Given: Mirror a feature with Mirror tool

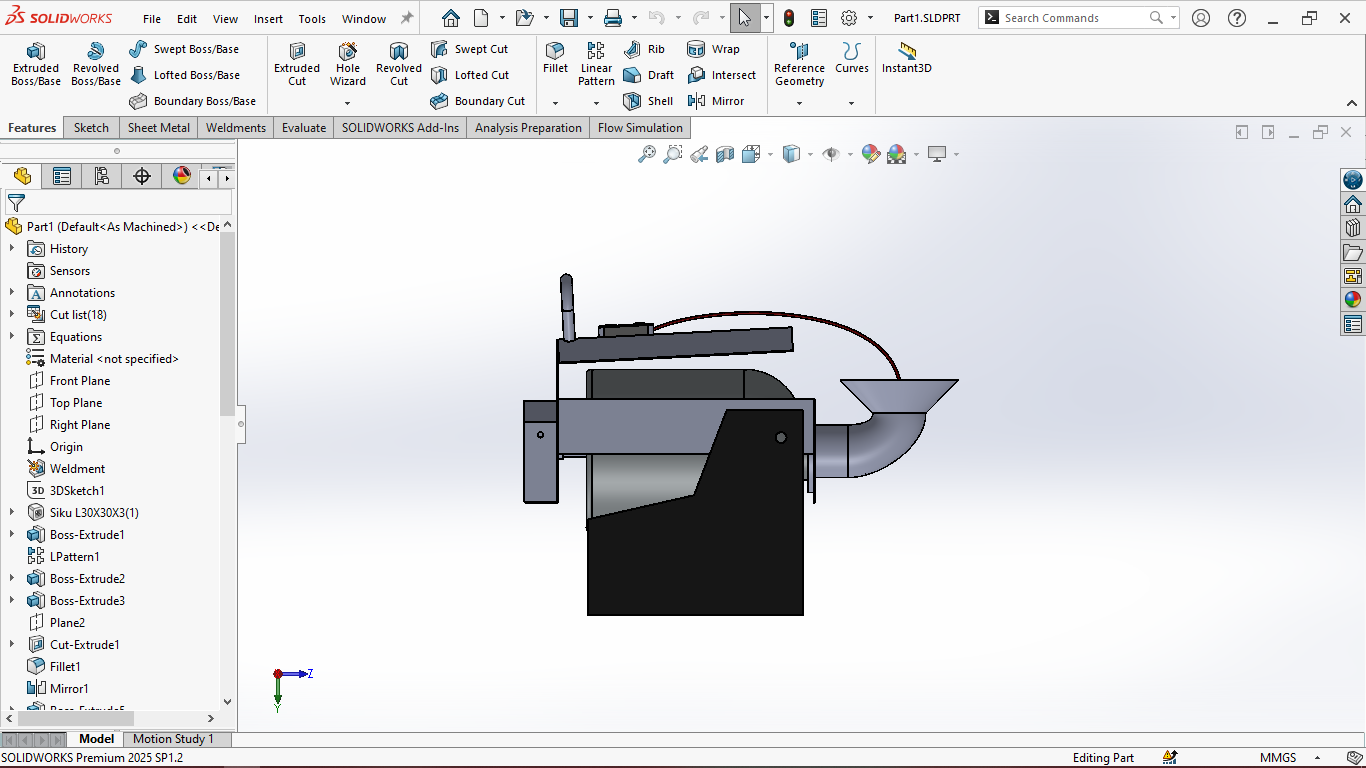Looking at the screenshot, I should (716, 101).
